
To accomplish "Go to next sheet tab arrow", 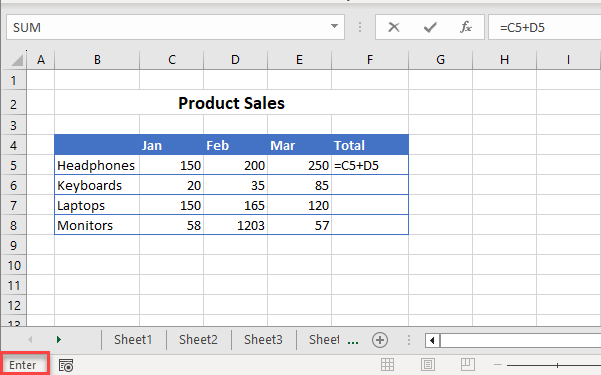I will 59,339.
